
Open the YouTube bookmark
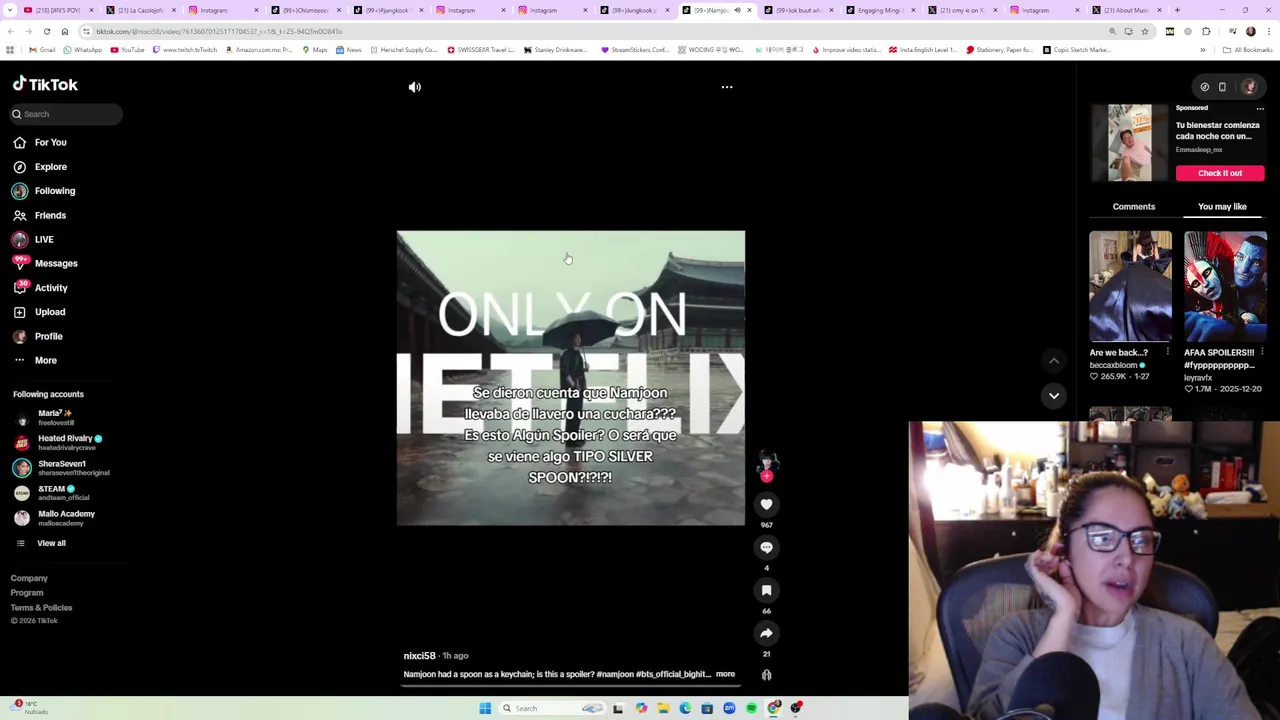[x=127, y=50]
